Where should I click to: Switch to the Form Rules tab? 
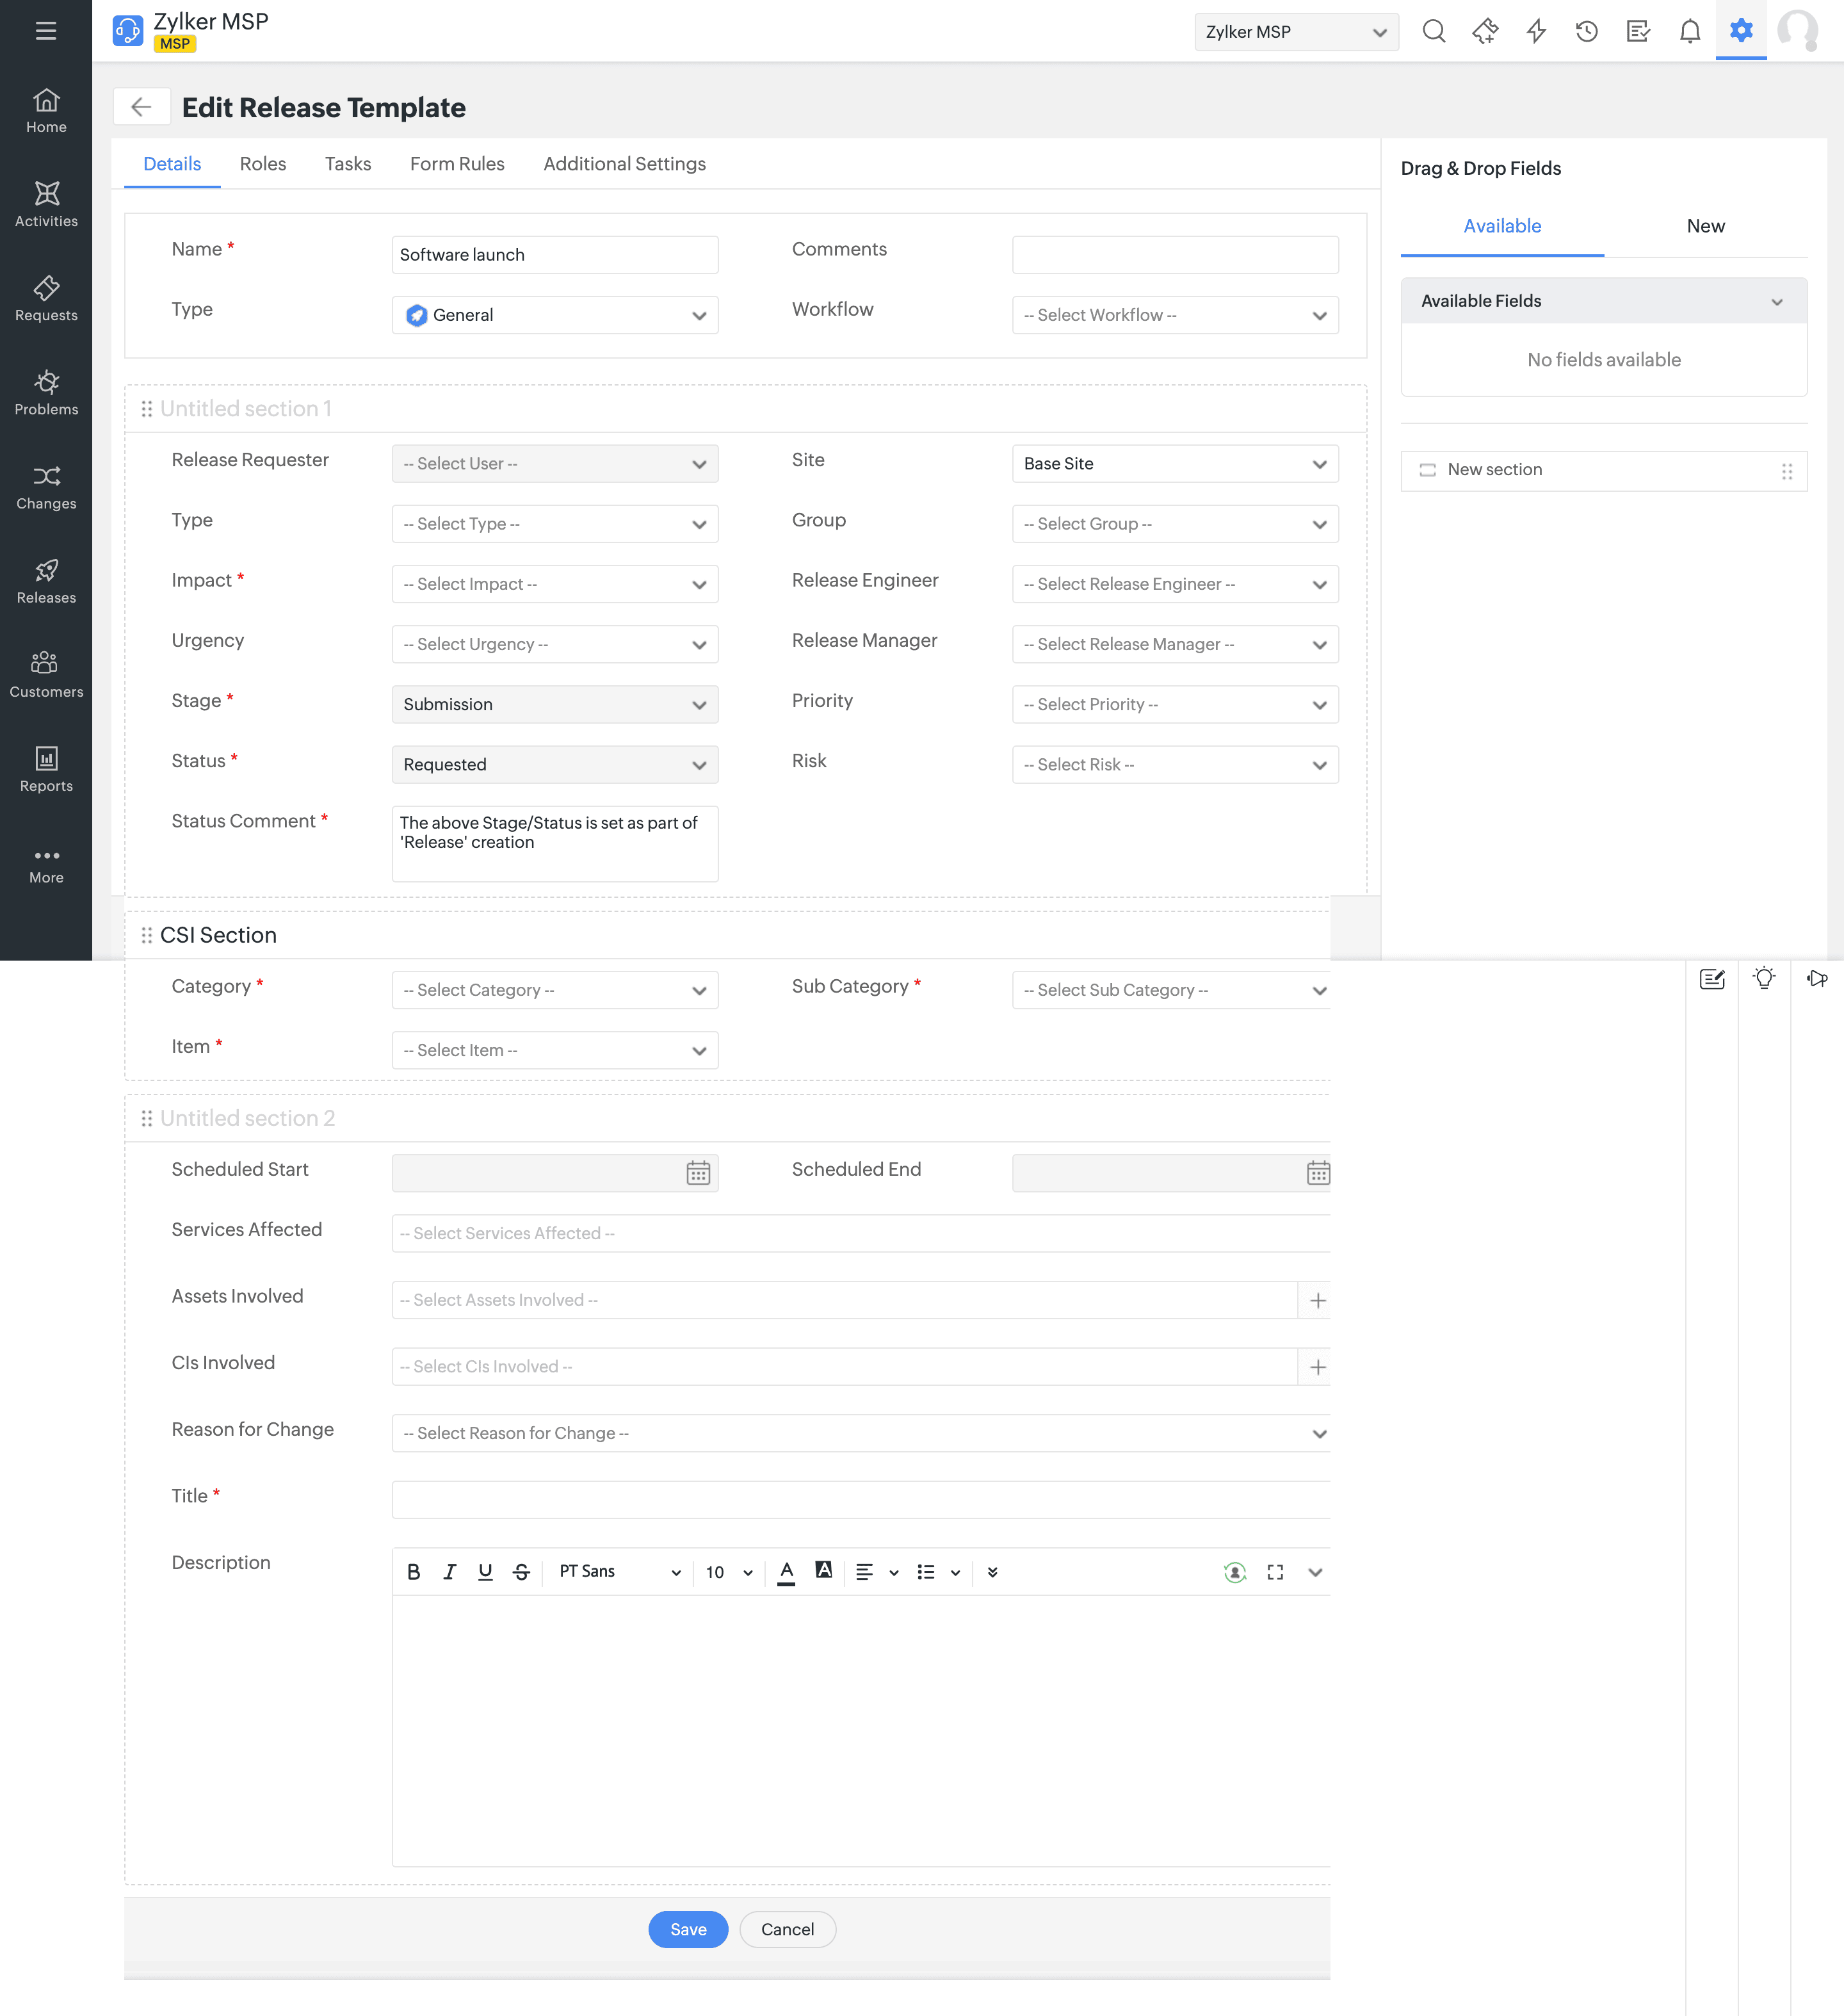pos(456,164)
